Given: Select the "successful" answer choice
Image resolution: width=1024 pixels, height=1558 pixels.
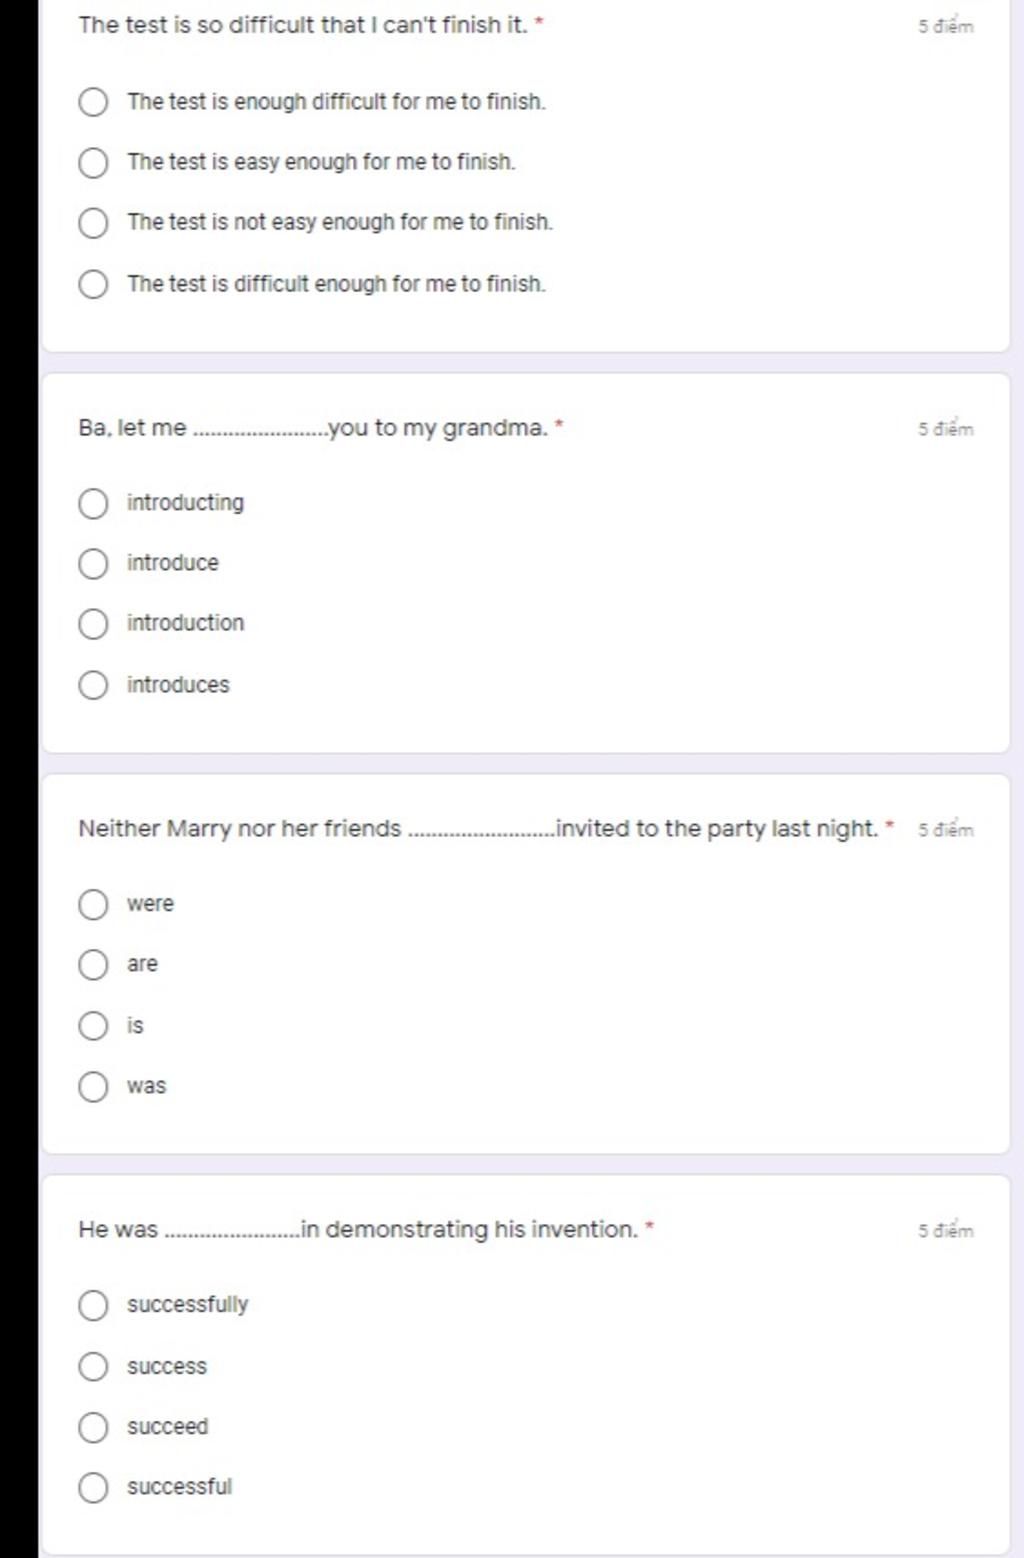Looking at the screenshot, I should tap(93, 1487).
